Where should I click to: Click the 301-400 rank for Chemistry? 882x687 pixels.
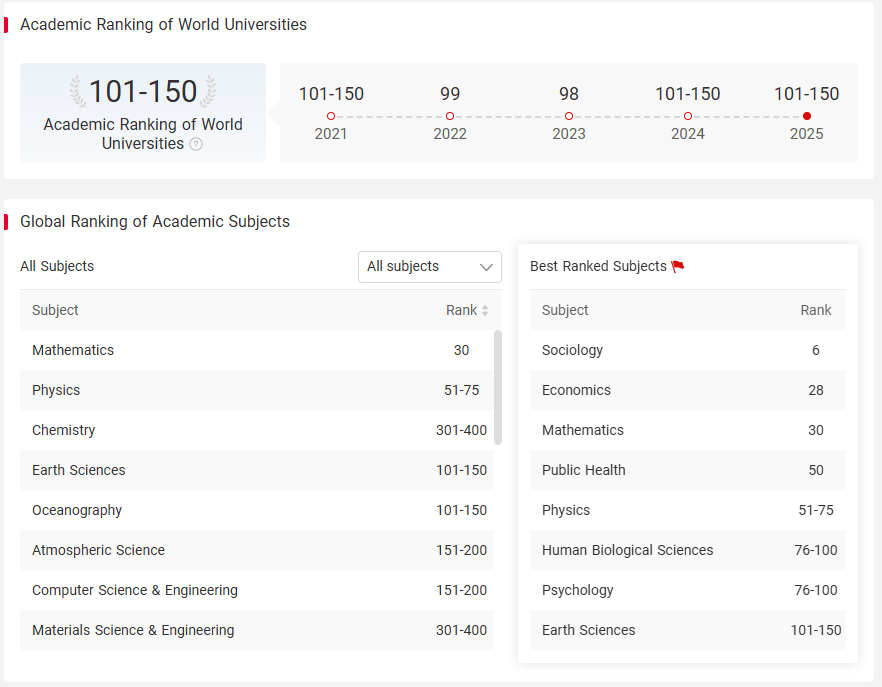pyautogui.click(x=461, y=430)
